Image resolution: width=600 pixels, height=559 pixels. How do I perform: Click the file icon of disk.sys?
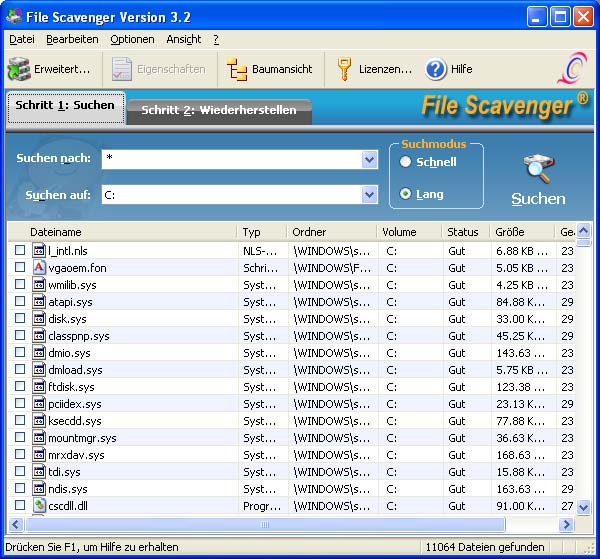pyautogui.click(x=39, y=318)
